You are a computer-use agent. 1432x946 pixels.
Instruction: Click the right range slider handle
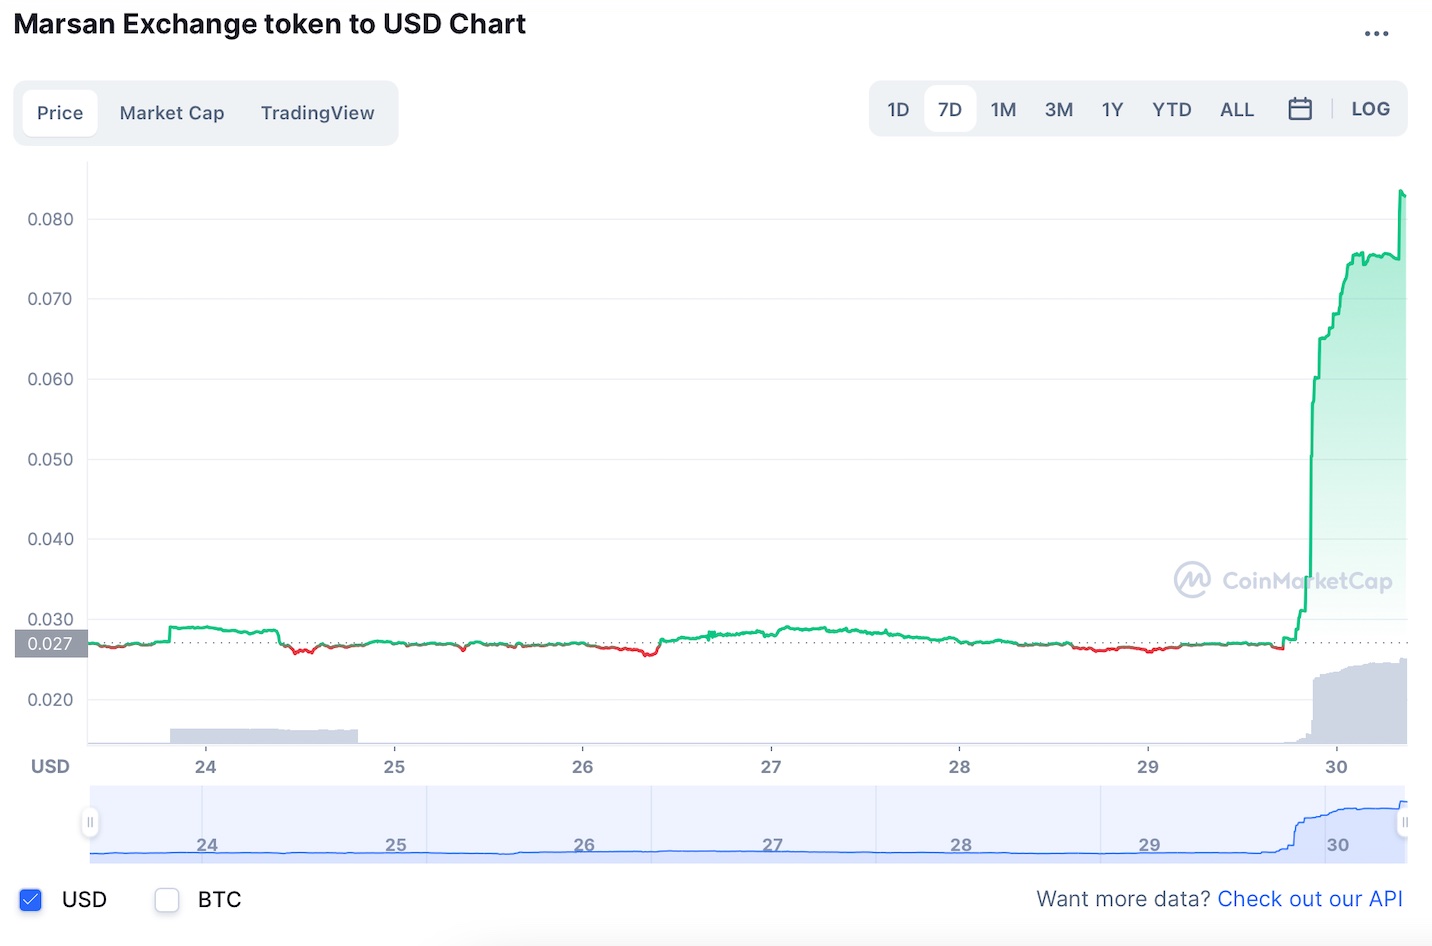pyautogui.click(x=1404, y=821)
